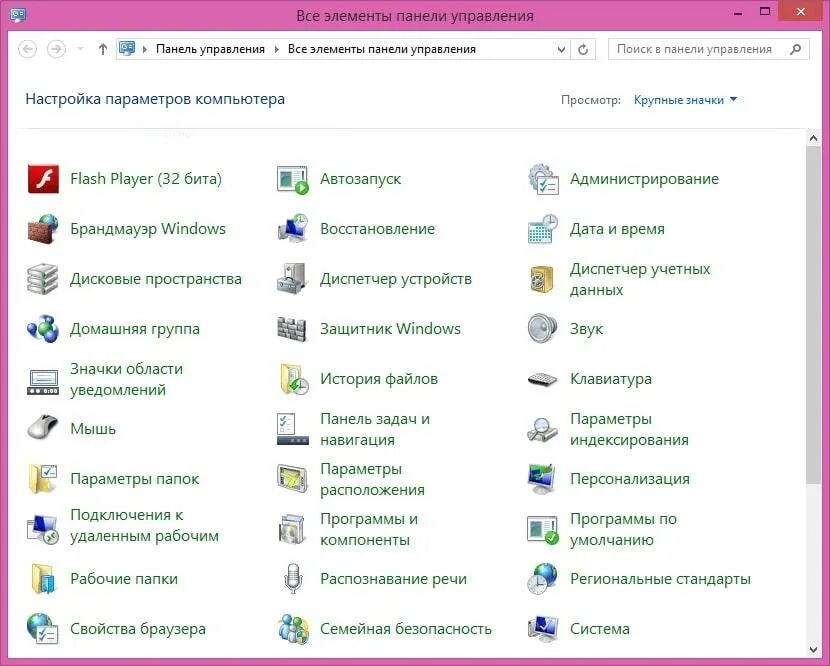Open the Защитник Windows wall icon
830x666 pixels.
tap(292, 329)
